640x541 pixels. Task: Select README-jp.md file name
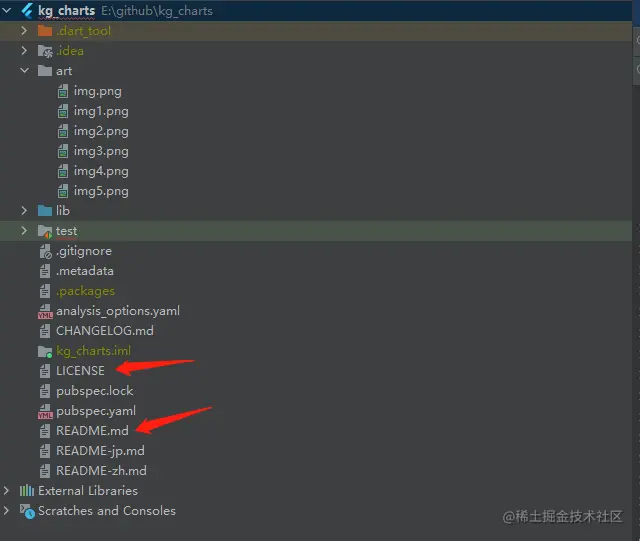pyautogui.click(x=100, y=451)
